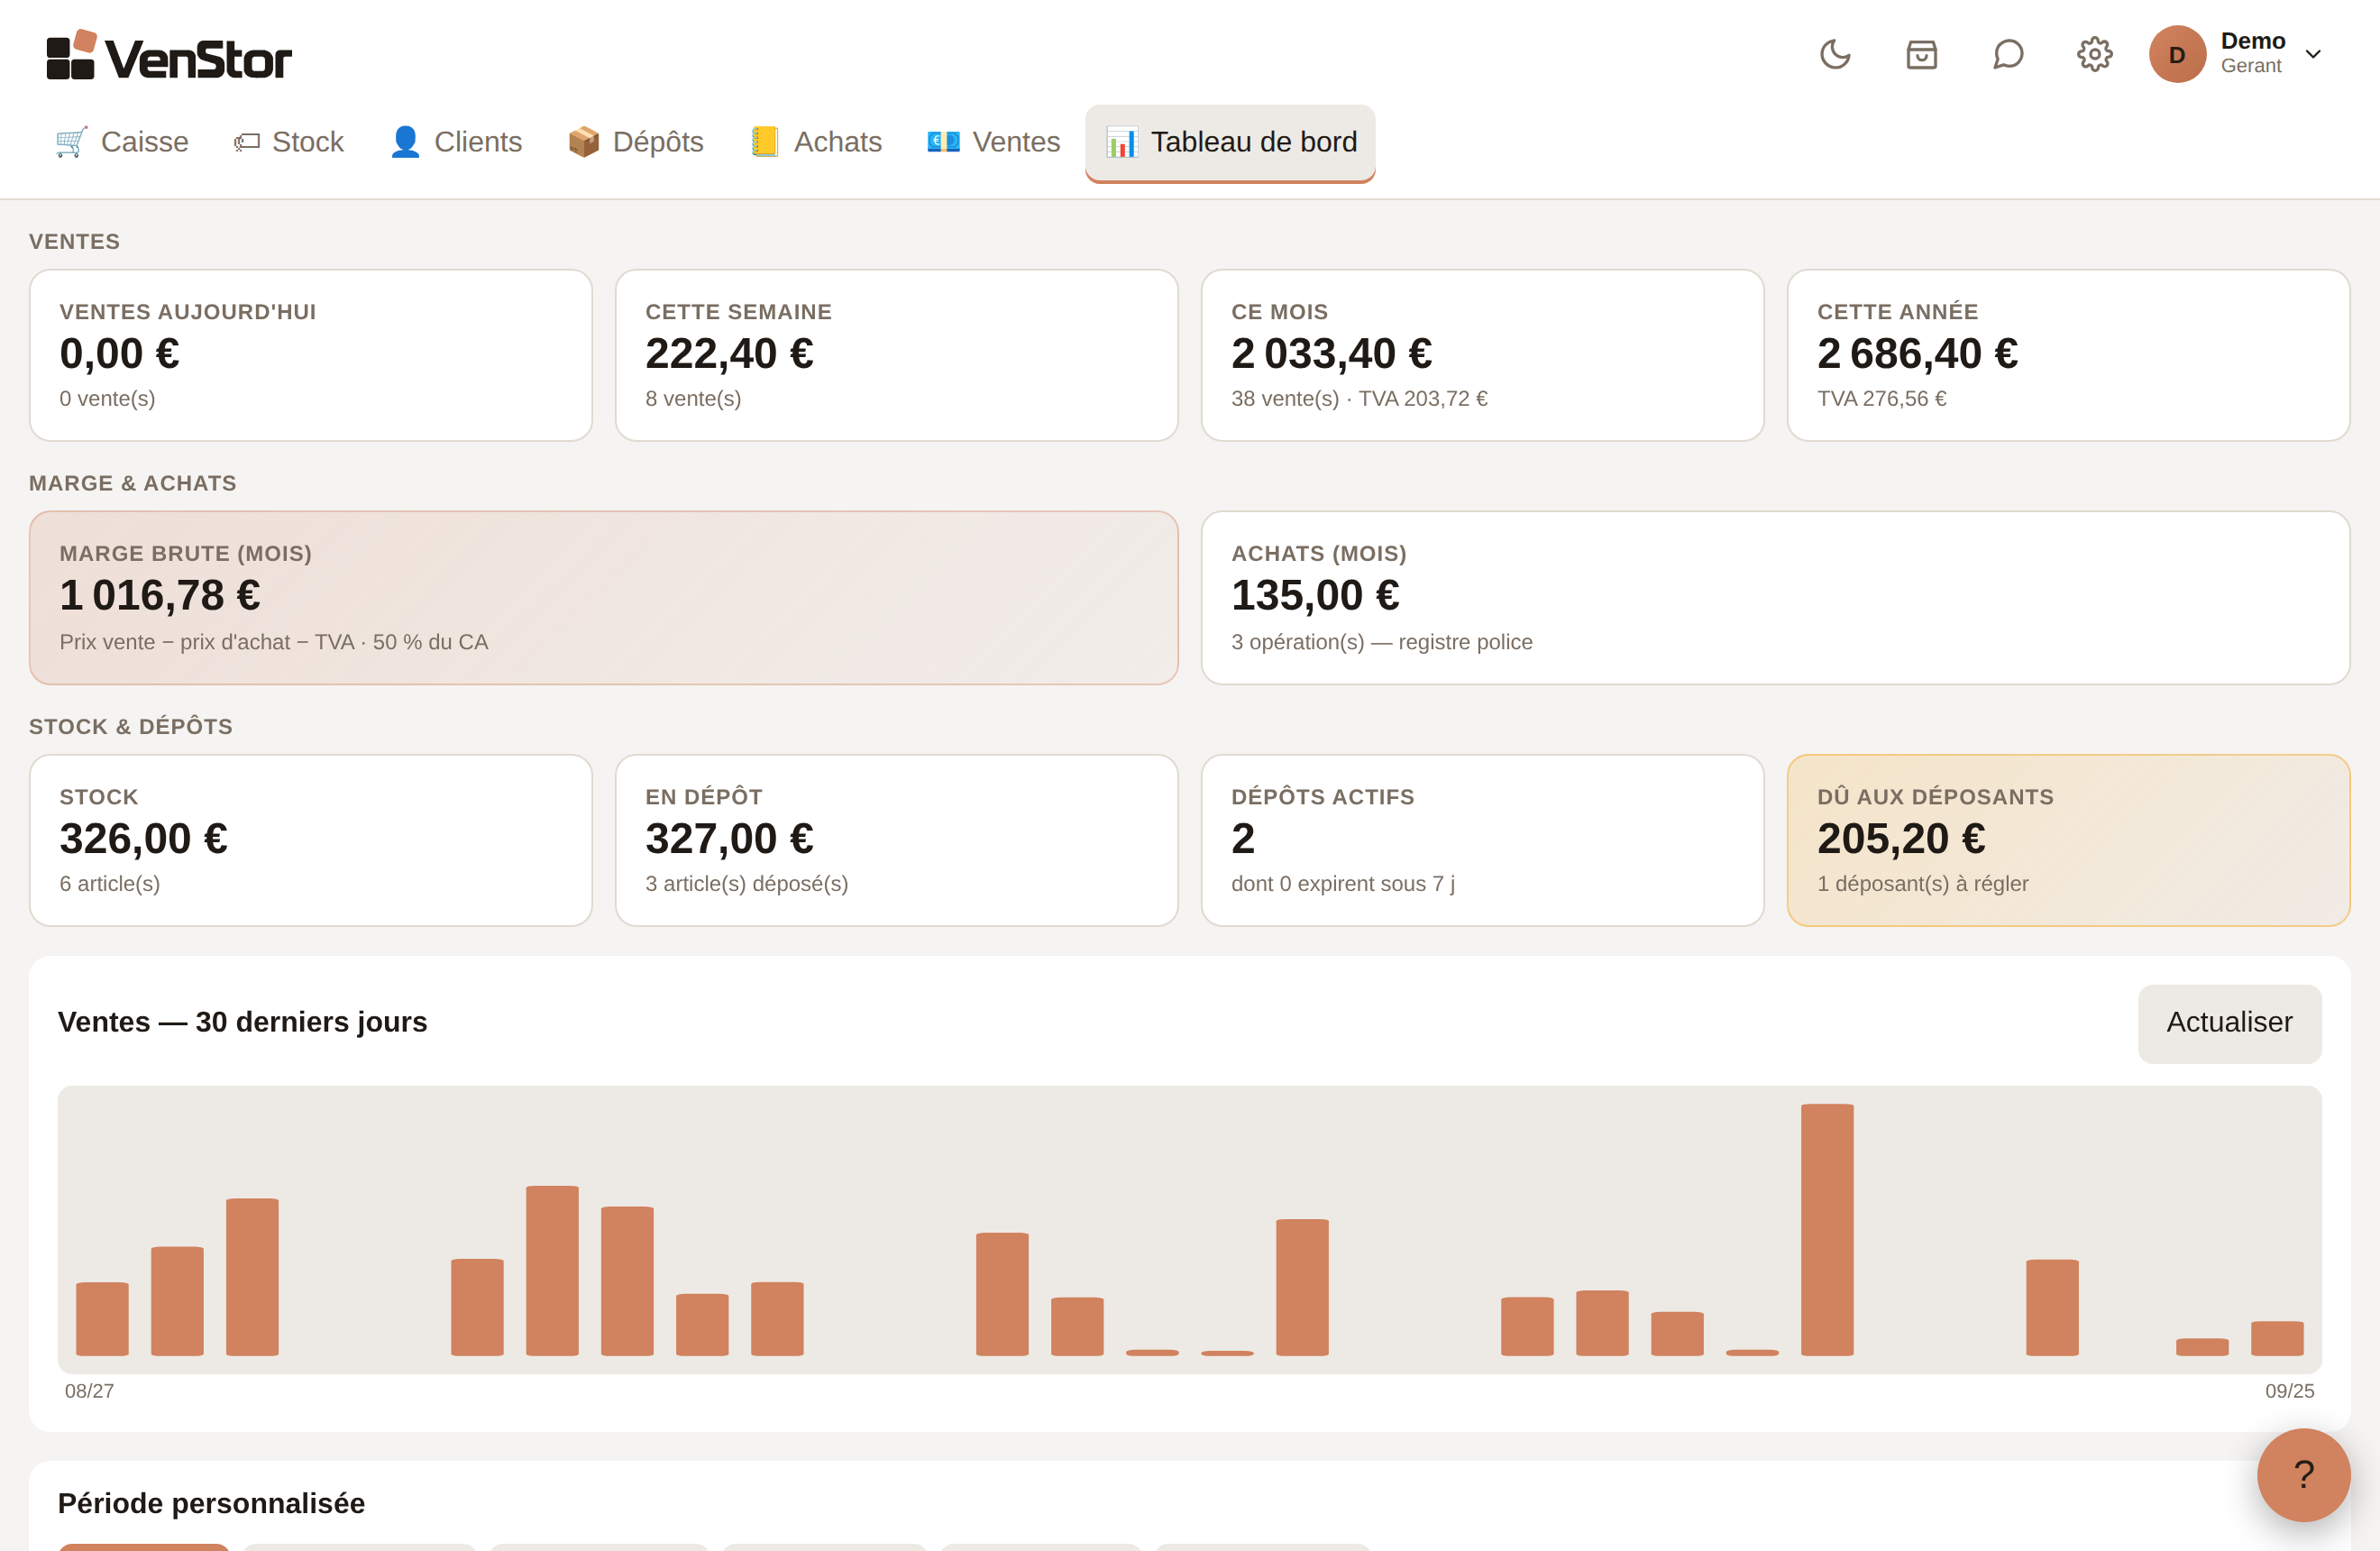Image resolution: width=2380 pixels, height=1551 pixels.
Task: Click the 09/25 chart date label
Action: [x=2289, y=1391]
